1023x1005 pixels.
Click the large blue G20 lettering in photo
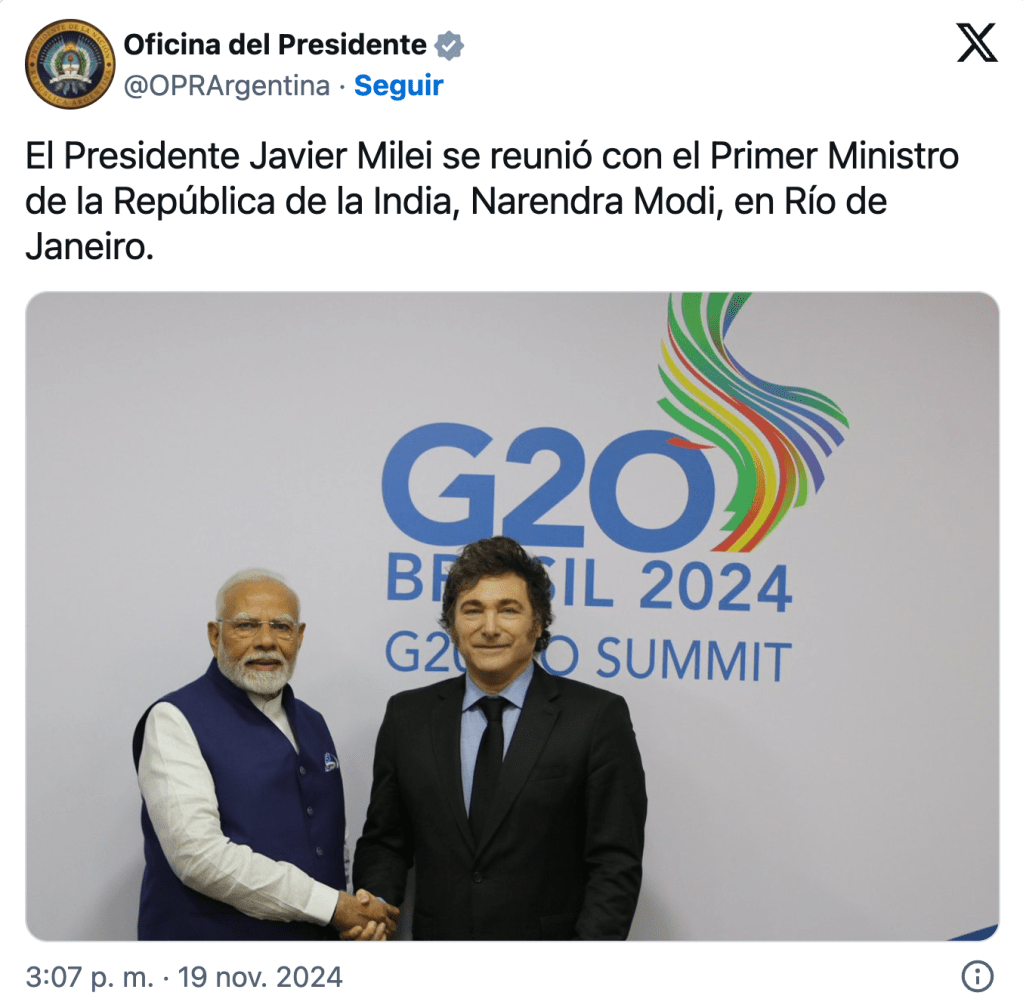click(x=548, y=486)
